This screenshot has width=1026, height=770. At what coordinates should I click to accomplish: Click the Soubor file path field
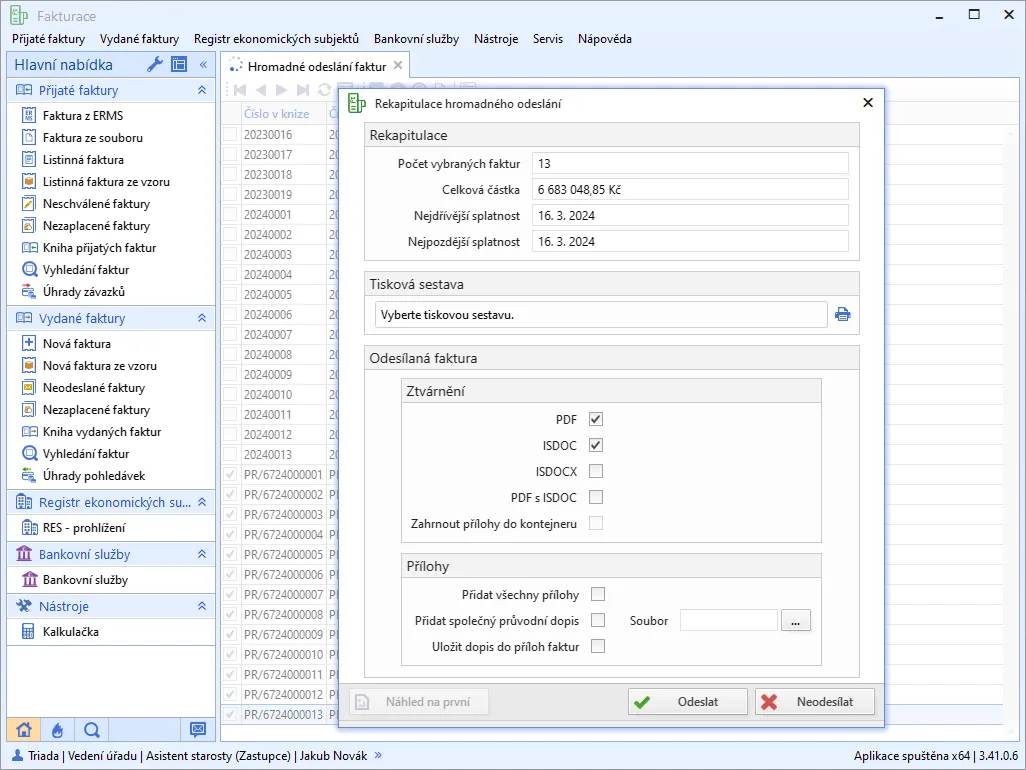coord(728,621)
